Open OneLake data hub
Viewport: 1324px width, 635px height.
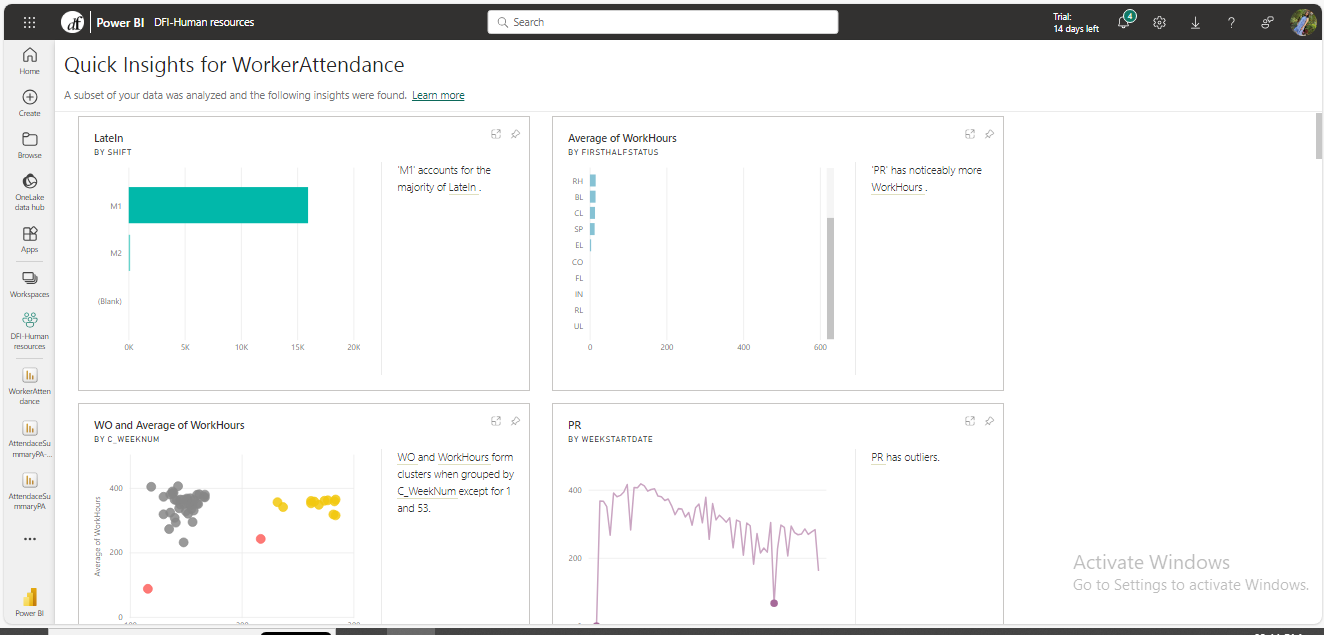point(30,191)
